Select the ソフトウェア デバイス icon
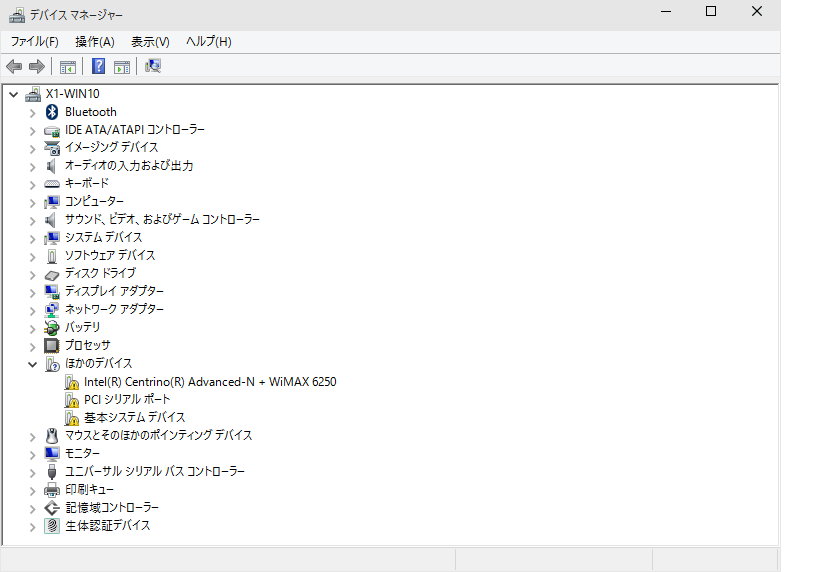The height and width of the screenshot is (572, 819). click(52, 256)
